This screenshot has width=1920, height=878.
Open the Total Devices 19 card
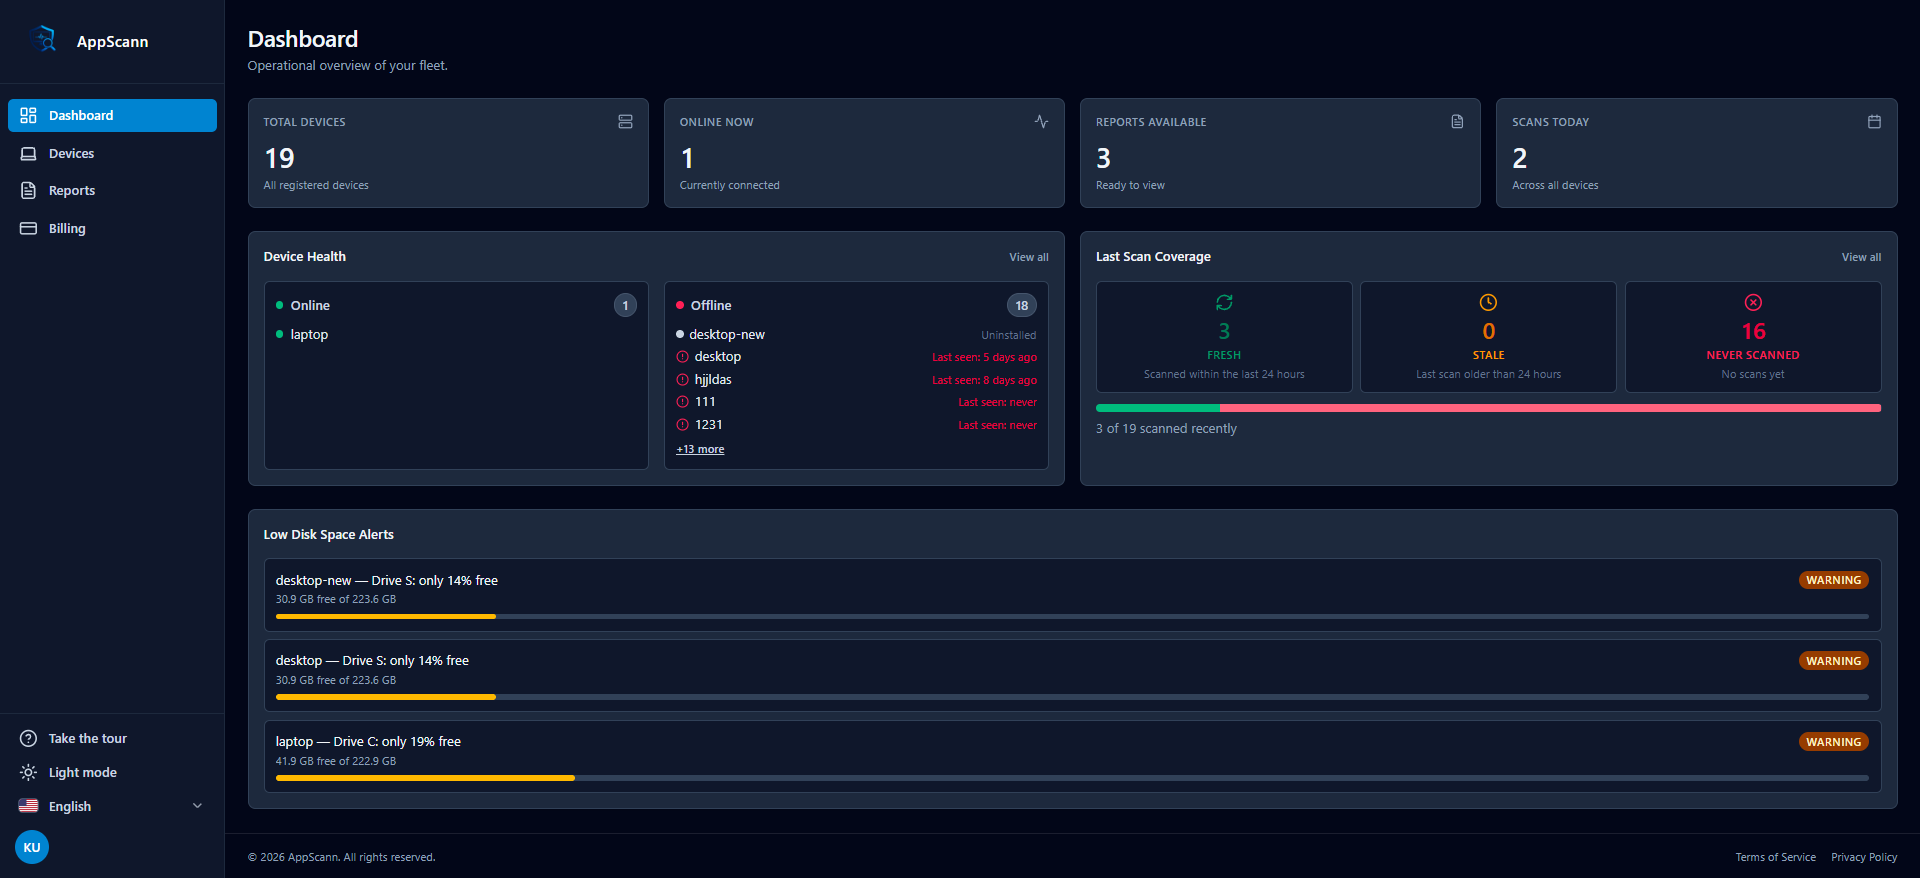pos(448,153)
